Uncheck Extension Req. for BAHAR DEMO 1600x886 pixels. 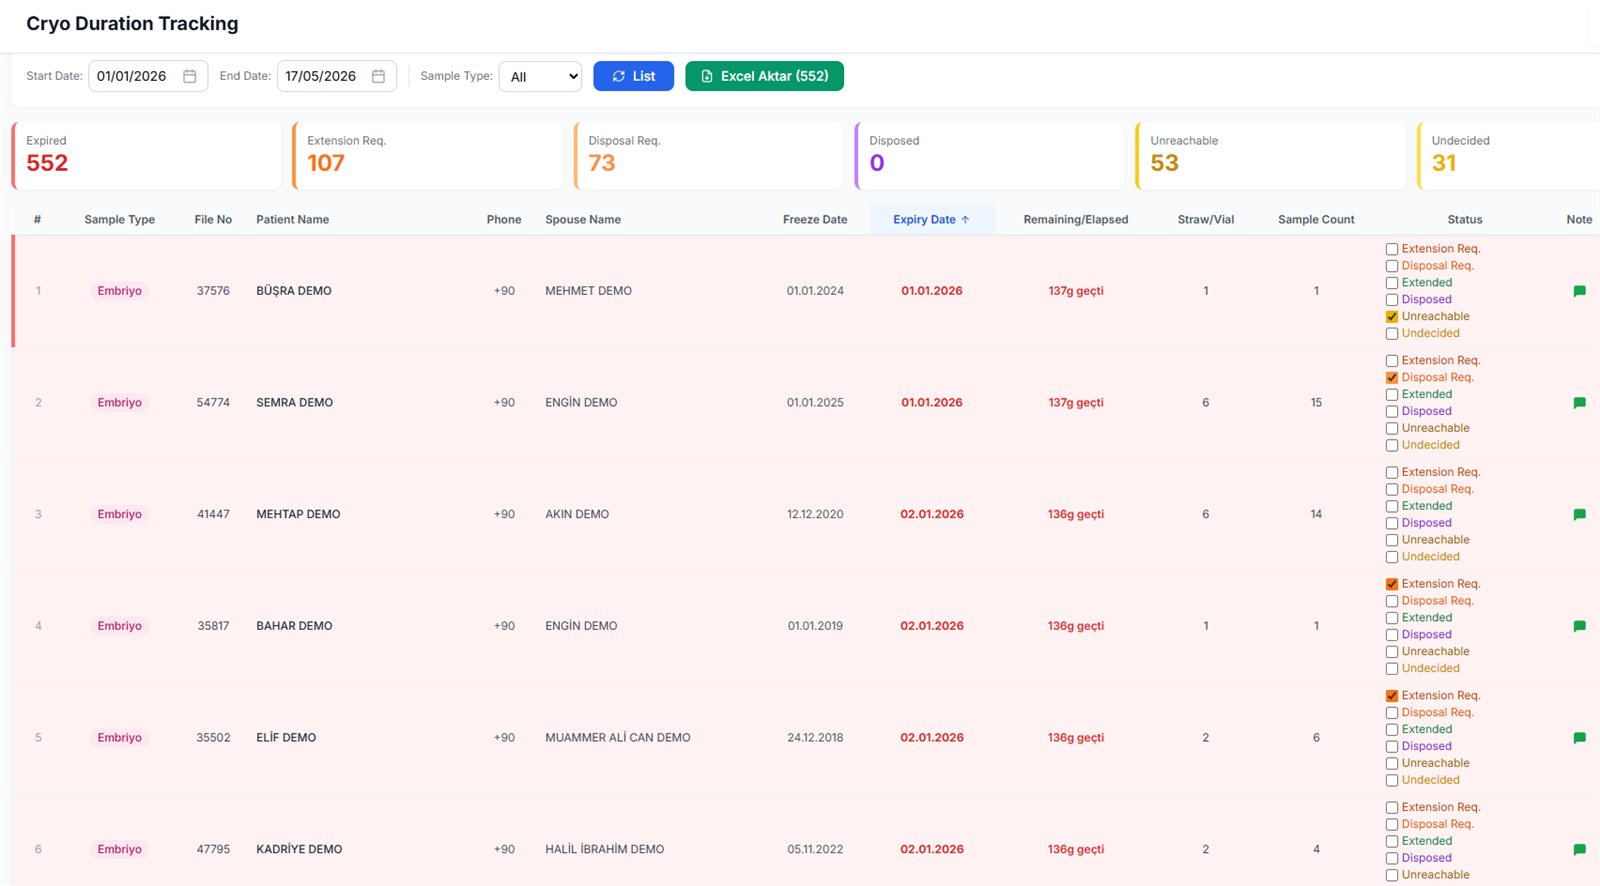[x=1391, y=584]
